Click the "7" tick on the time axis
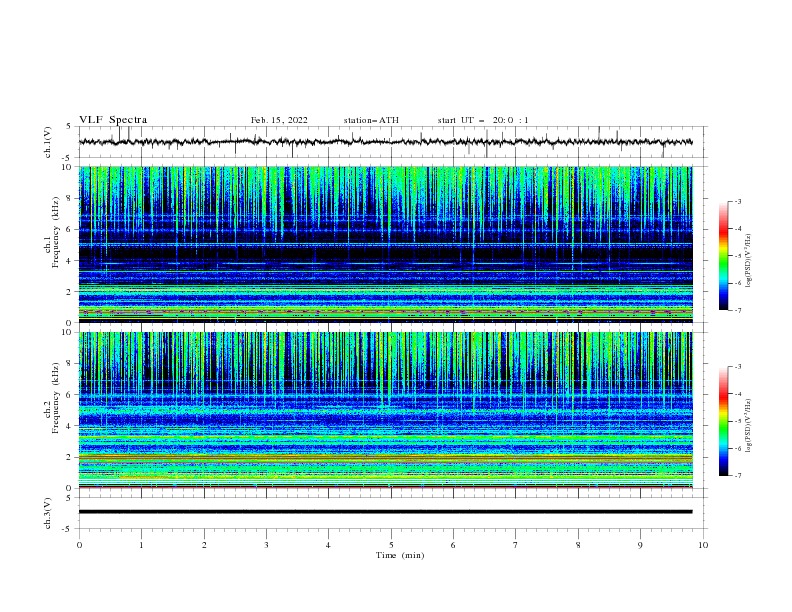Viewport: 792px width, 612px height. [515, 545]
